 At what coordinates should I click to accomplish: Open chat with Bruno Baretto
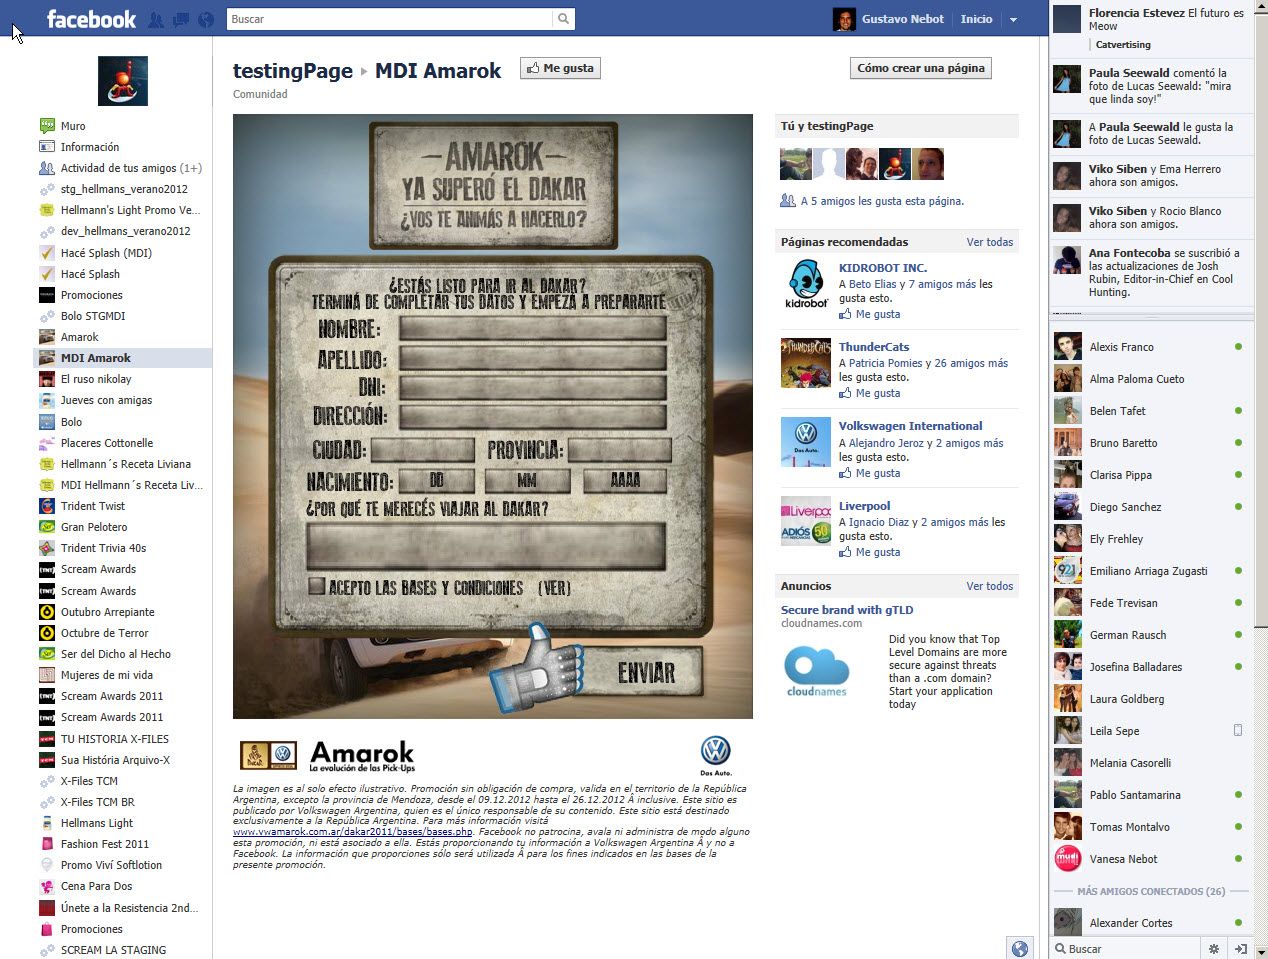1151,443
